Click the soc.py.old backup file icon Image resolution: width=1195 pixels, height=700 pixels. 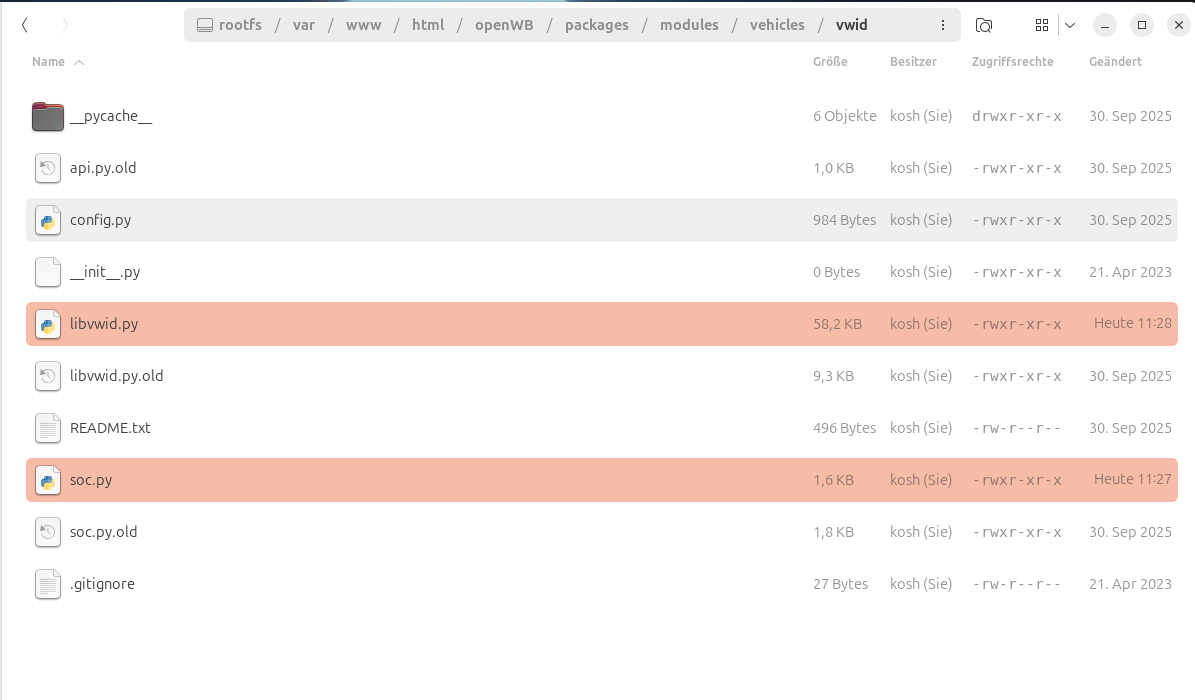(48, 532)
